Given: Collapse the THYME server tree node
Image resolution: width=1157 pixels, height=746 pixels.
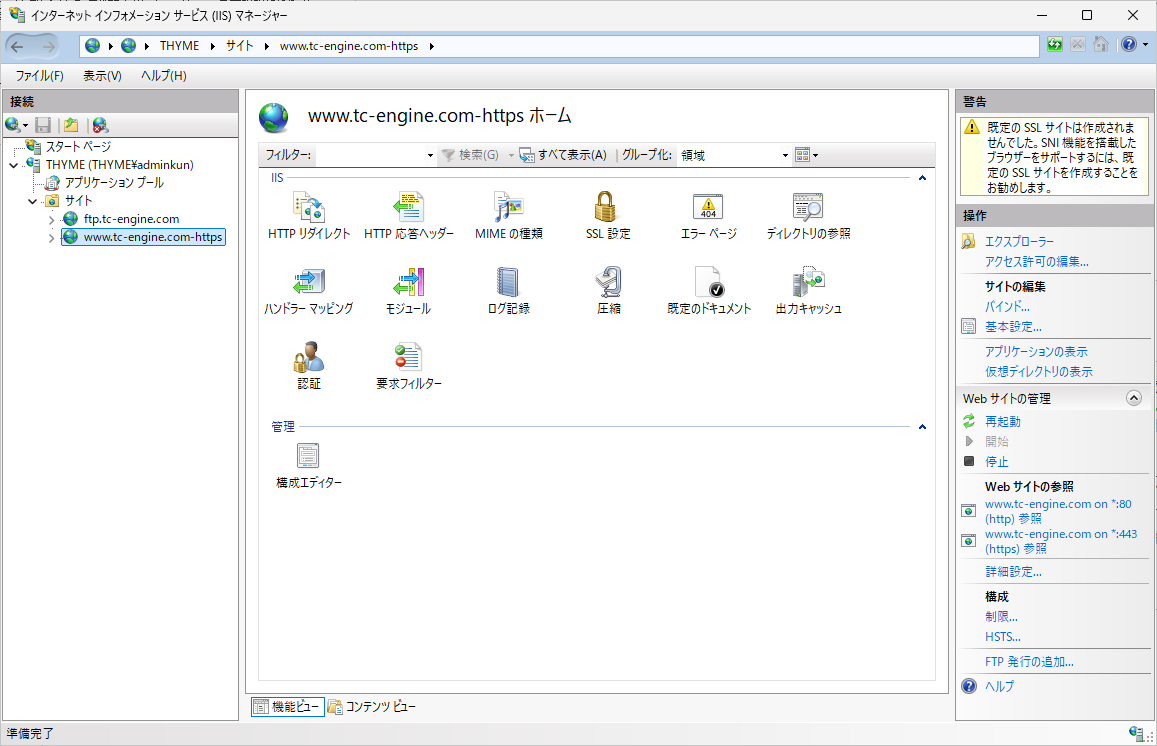Looking at the screenshot, I should (x=13, y=165).
